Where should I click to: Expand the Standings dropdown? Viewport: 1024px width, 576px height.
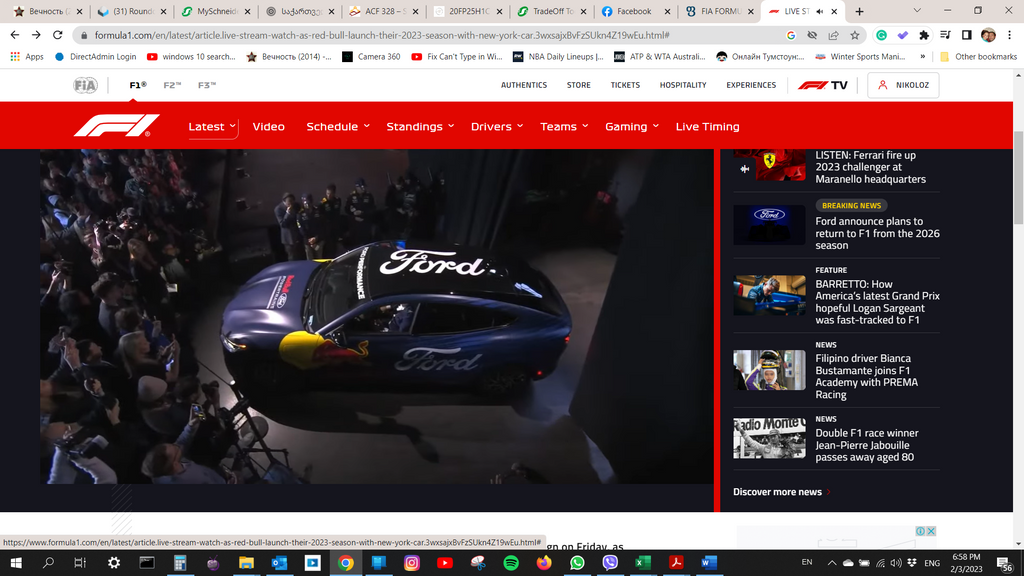pos(420,127)
